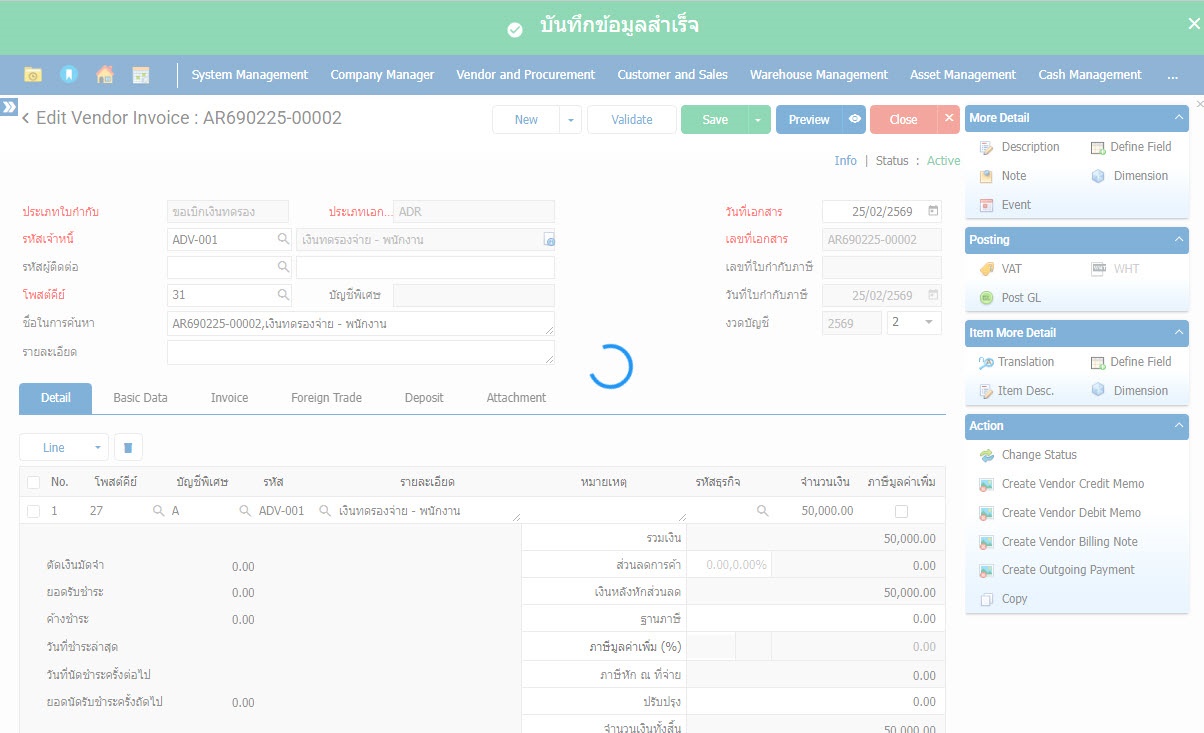Open the document date calendar icon

point(933,211)
